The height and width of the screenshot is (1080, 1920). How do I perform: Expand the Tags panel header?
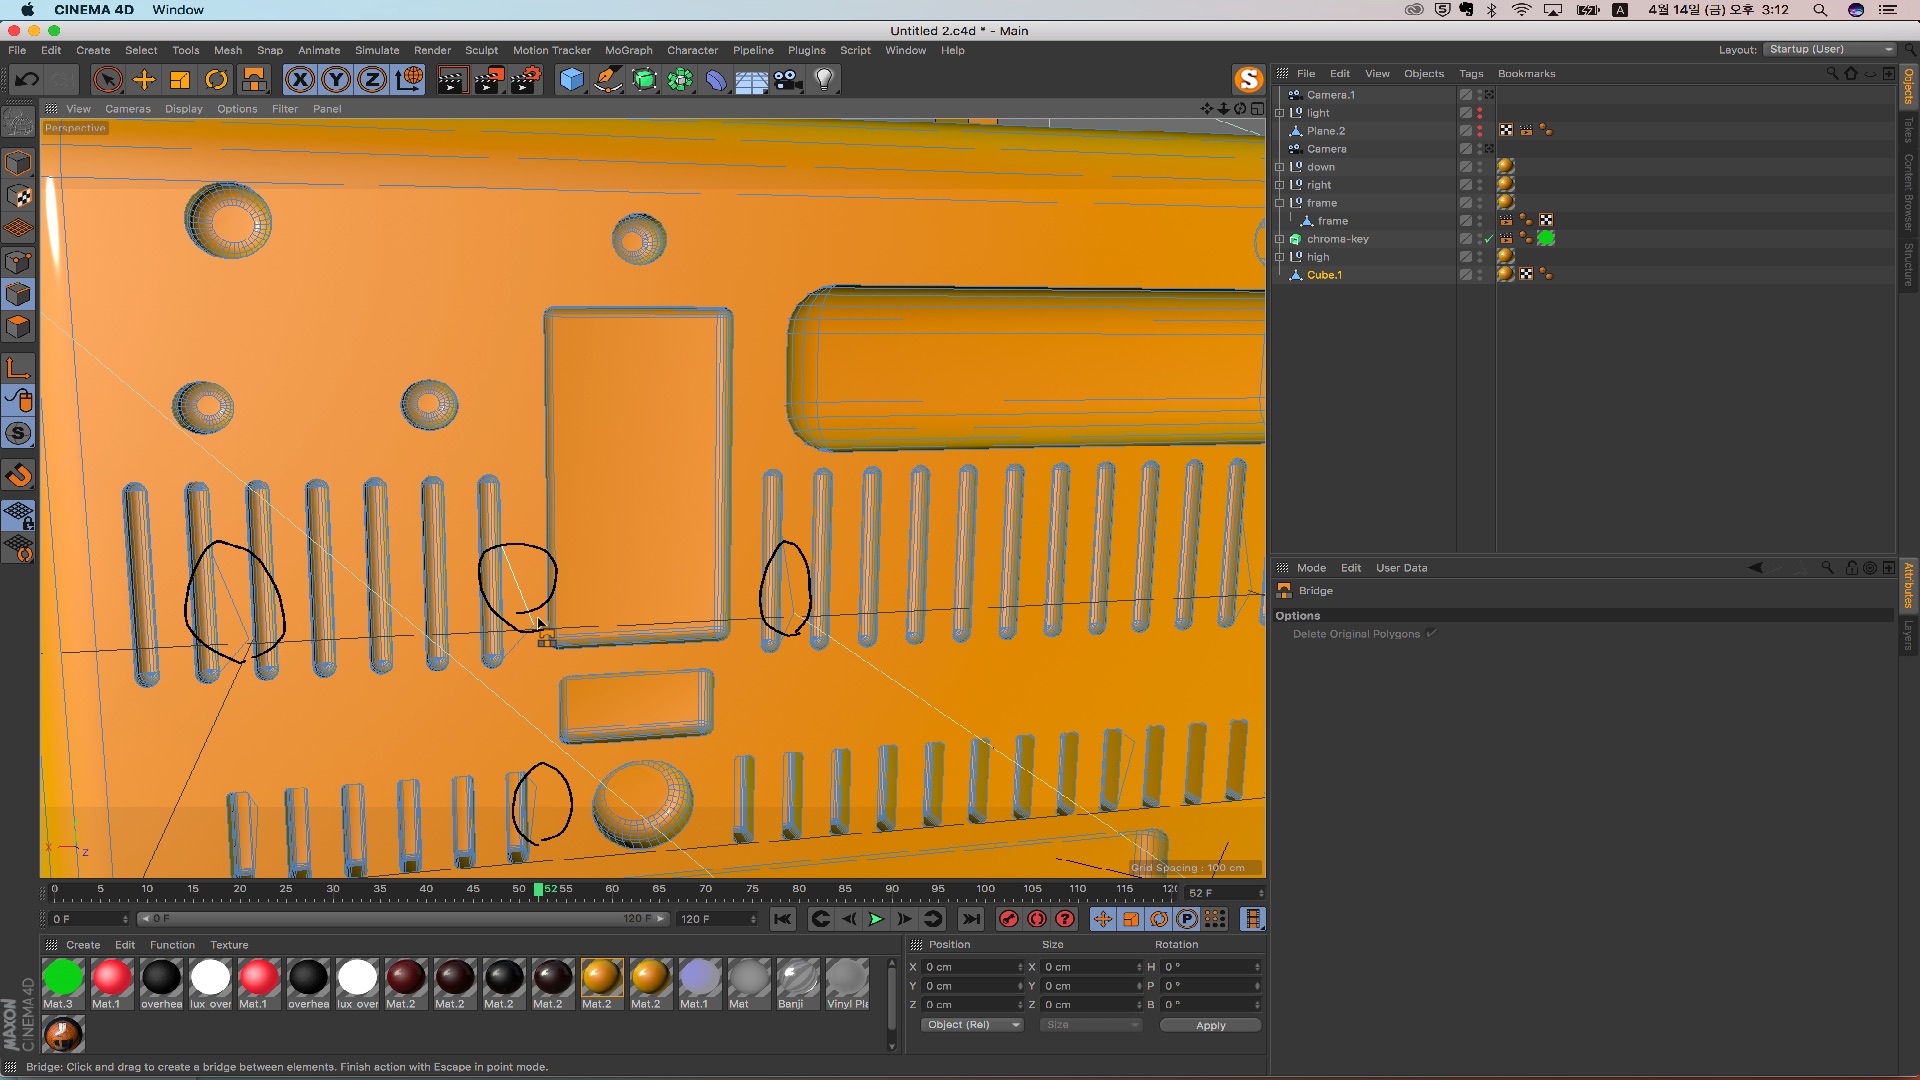(x=1469, y=73)
